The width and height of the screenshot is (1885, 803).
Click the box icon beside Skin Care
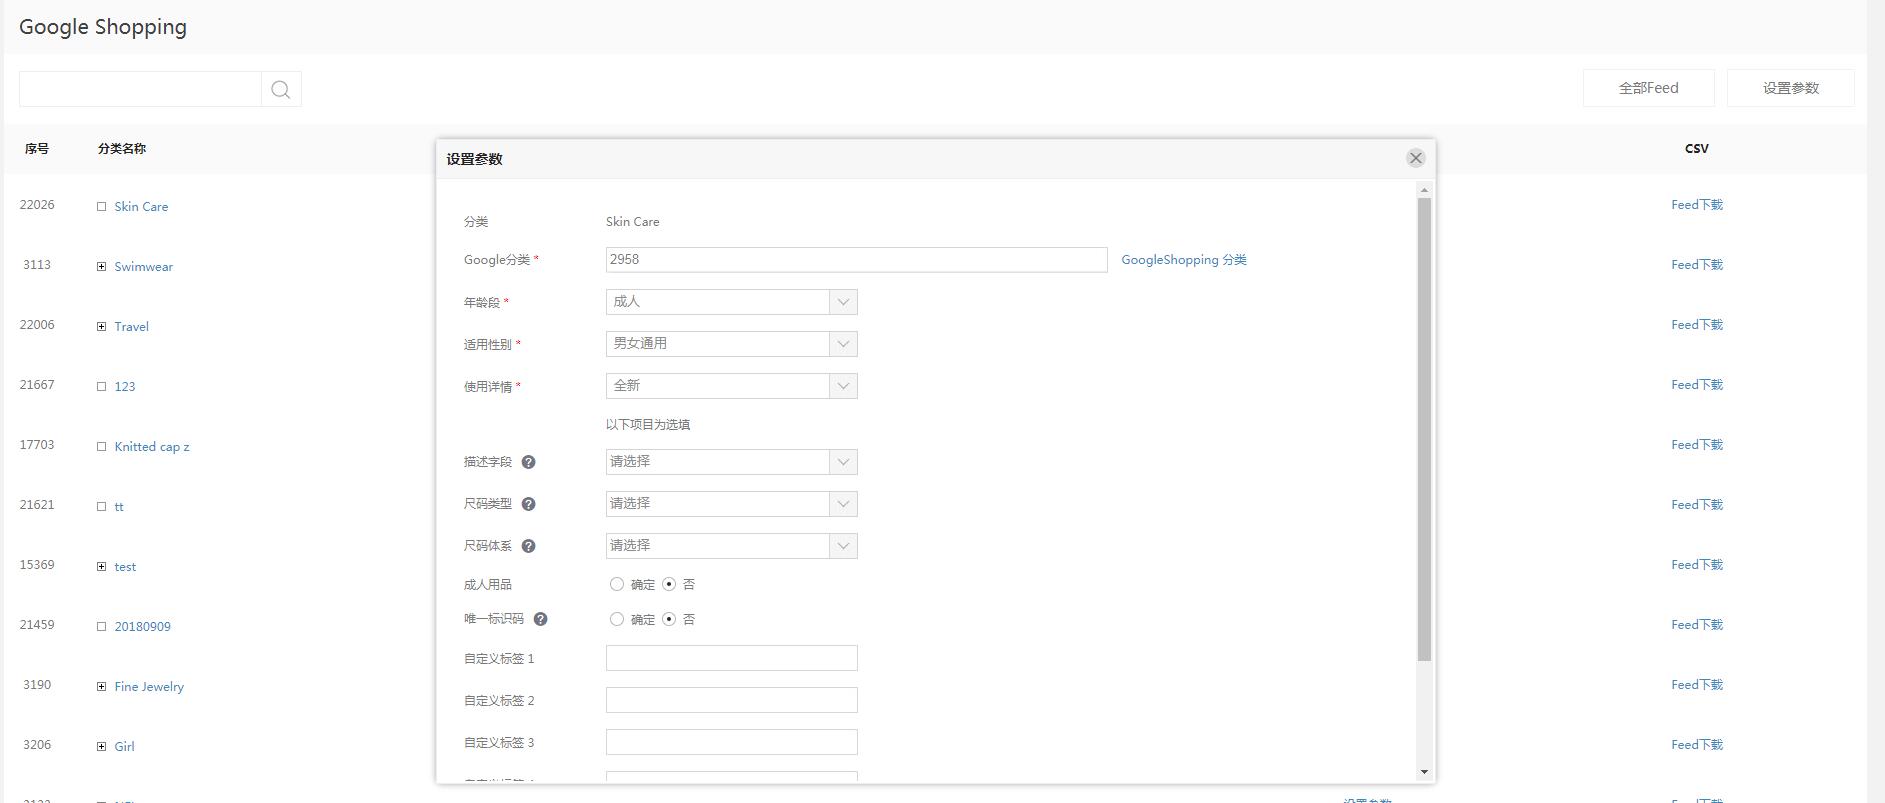(x=101, y=206)
